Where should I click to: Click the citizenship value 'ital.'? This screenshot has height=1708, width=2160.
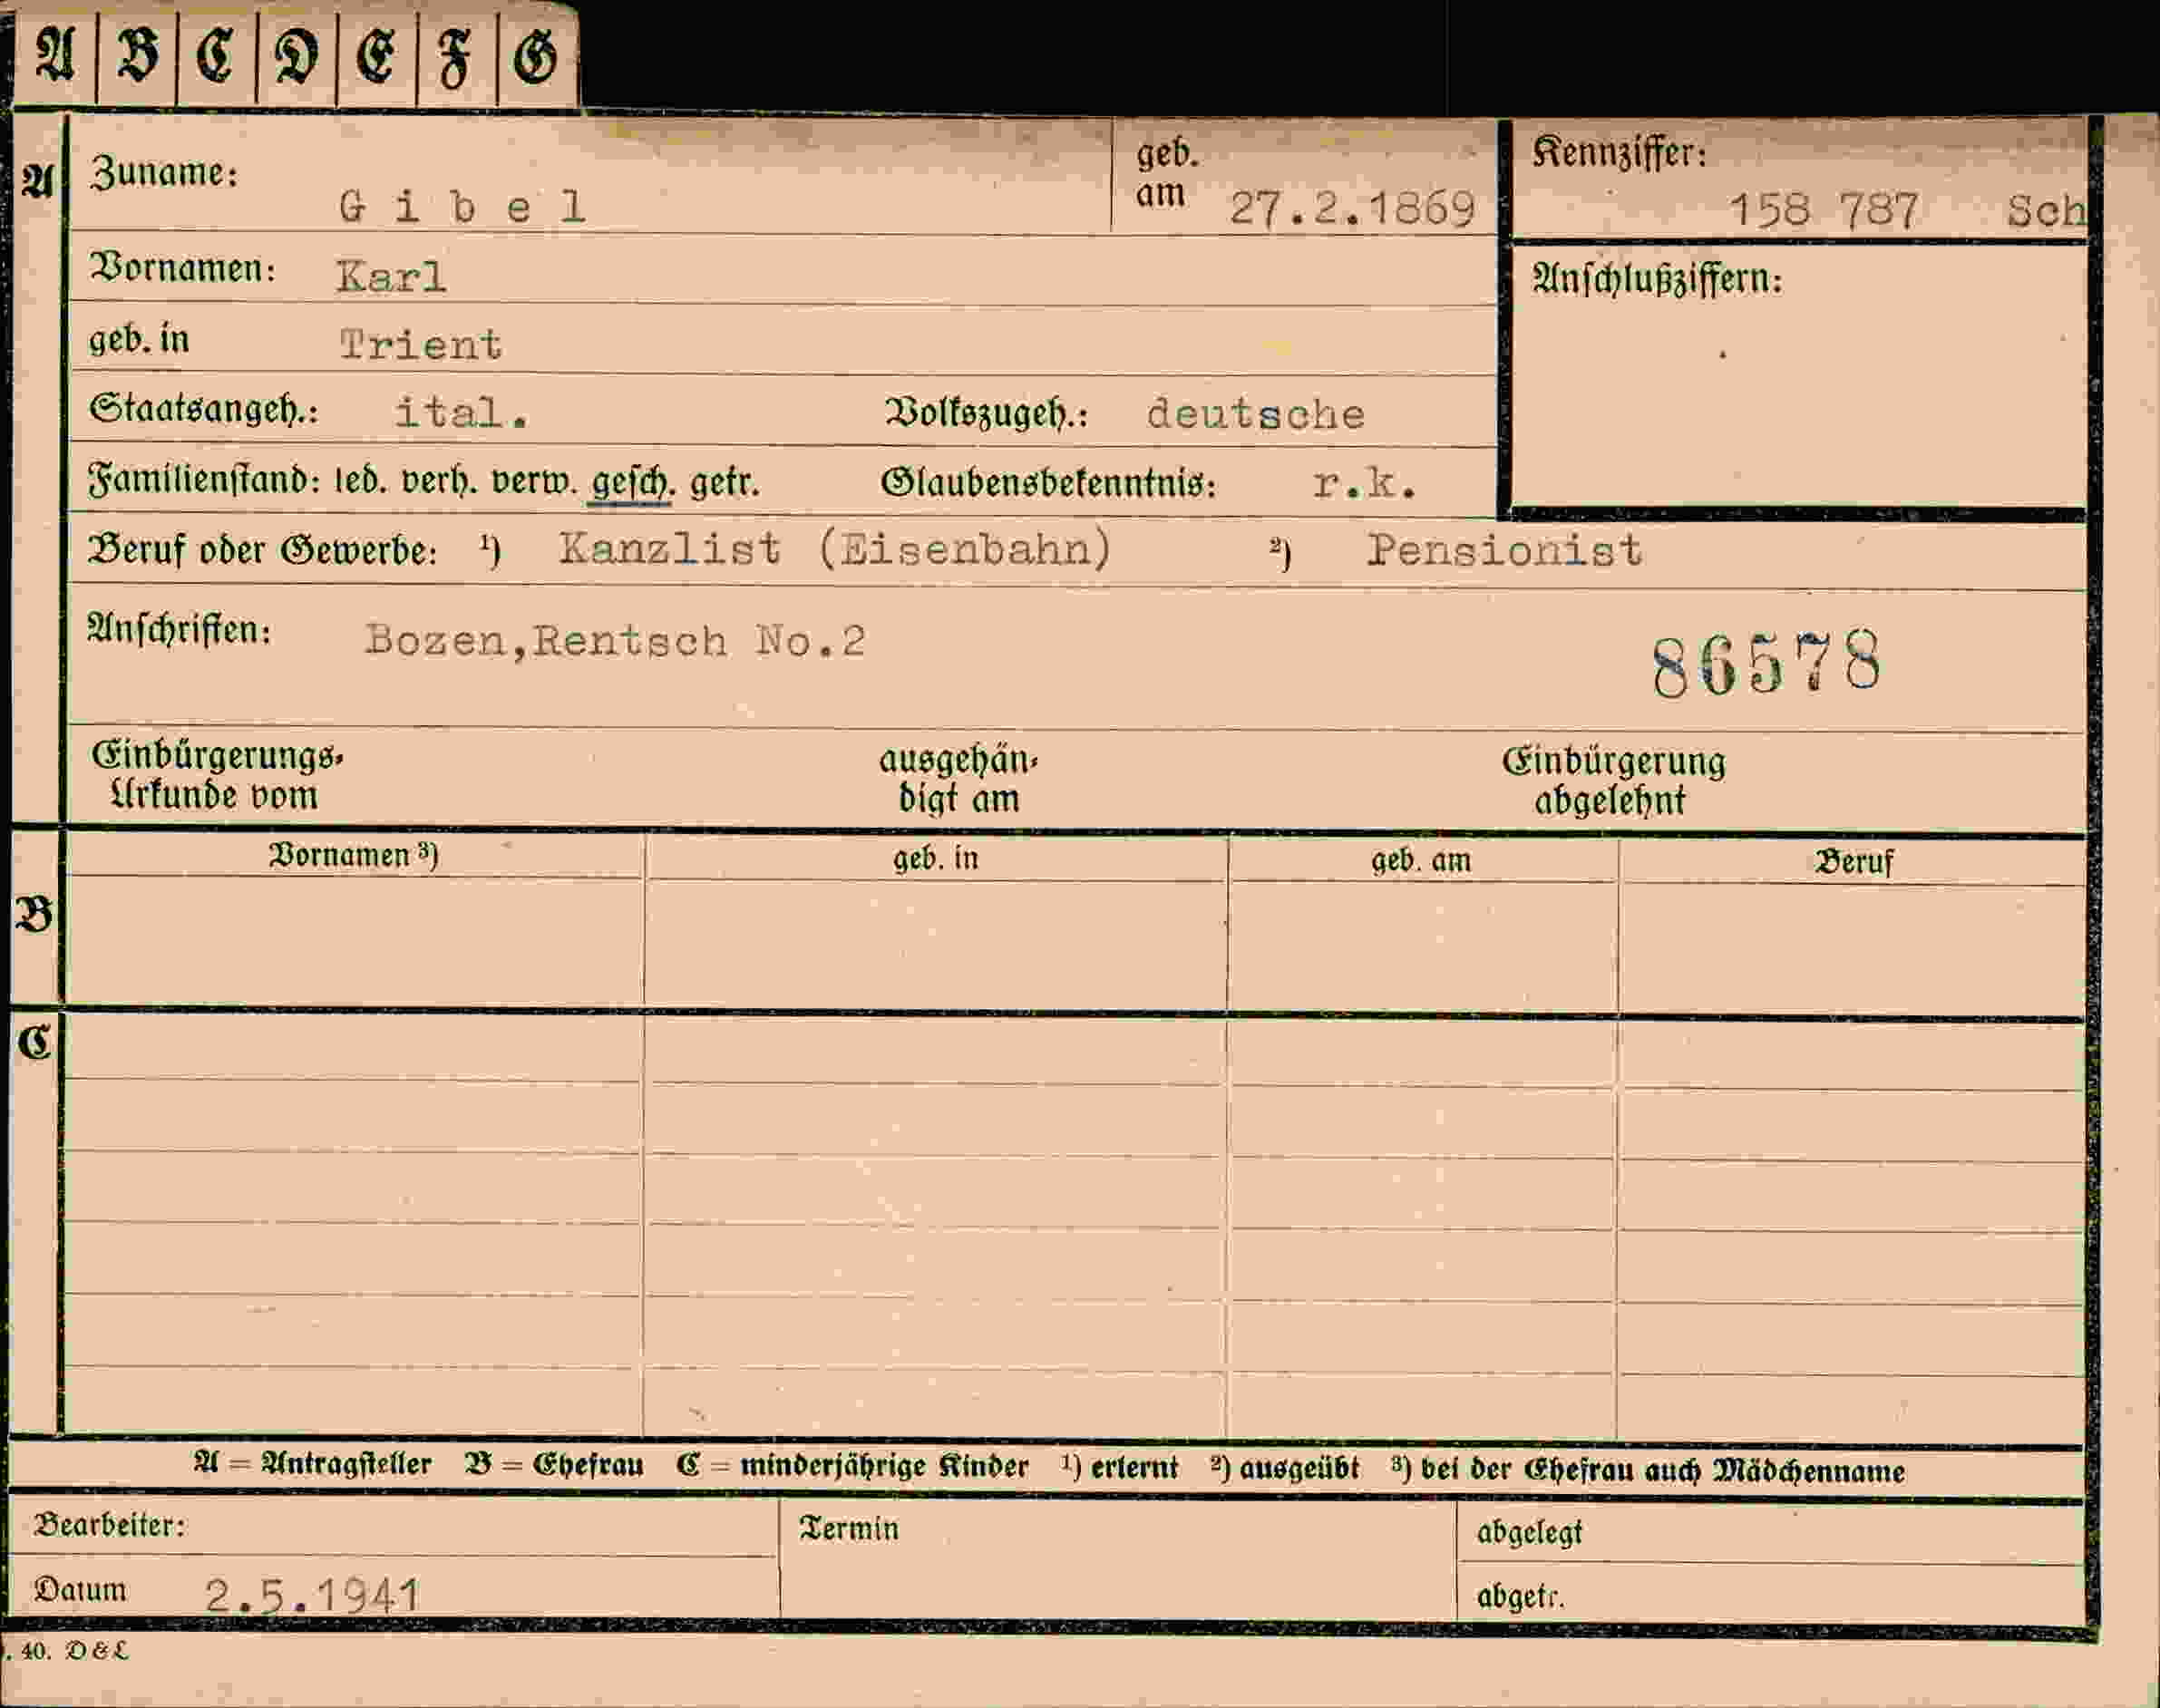(x=461, y=412)
